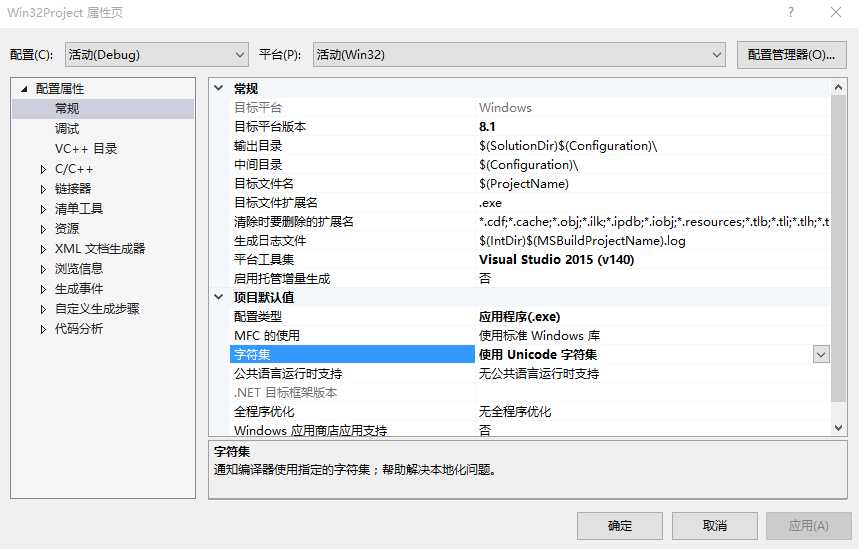
Task: Select the 浏览信息 tree item label
Action: 79,268
